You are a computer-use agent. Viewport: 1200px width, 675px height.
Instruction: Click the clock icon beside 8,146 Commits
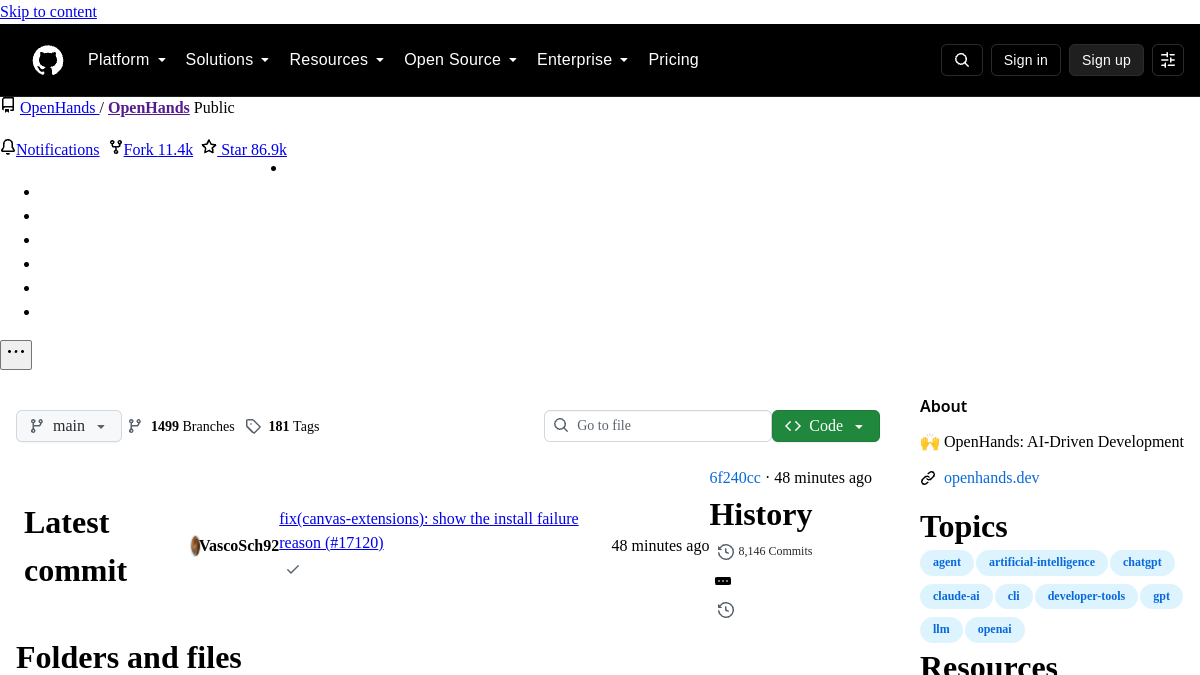[726, 552]
